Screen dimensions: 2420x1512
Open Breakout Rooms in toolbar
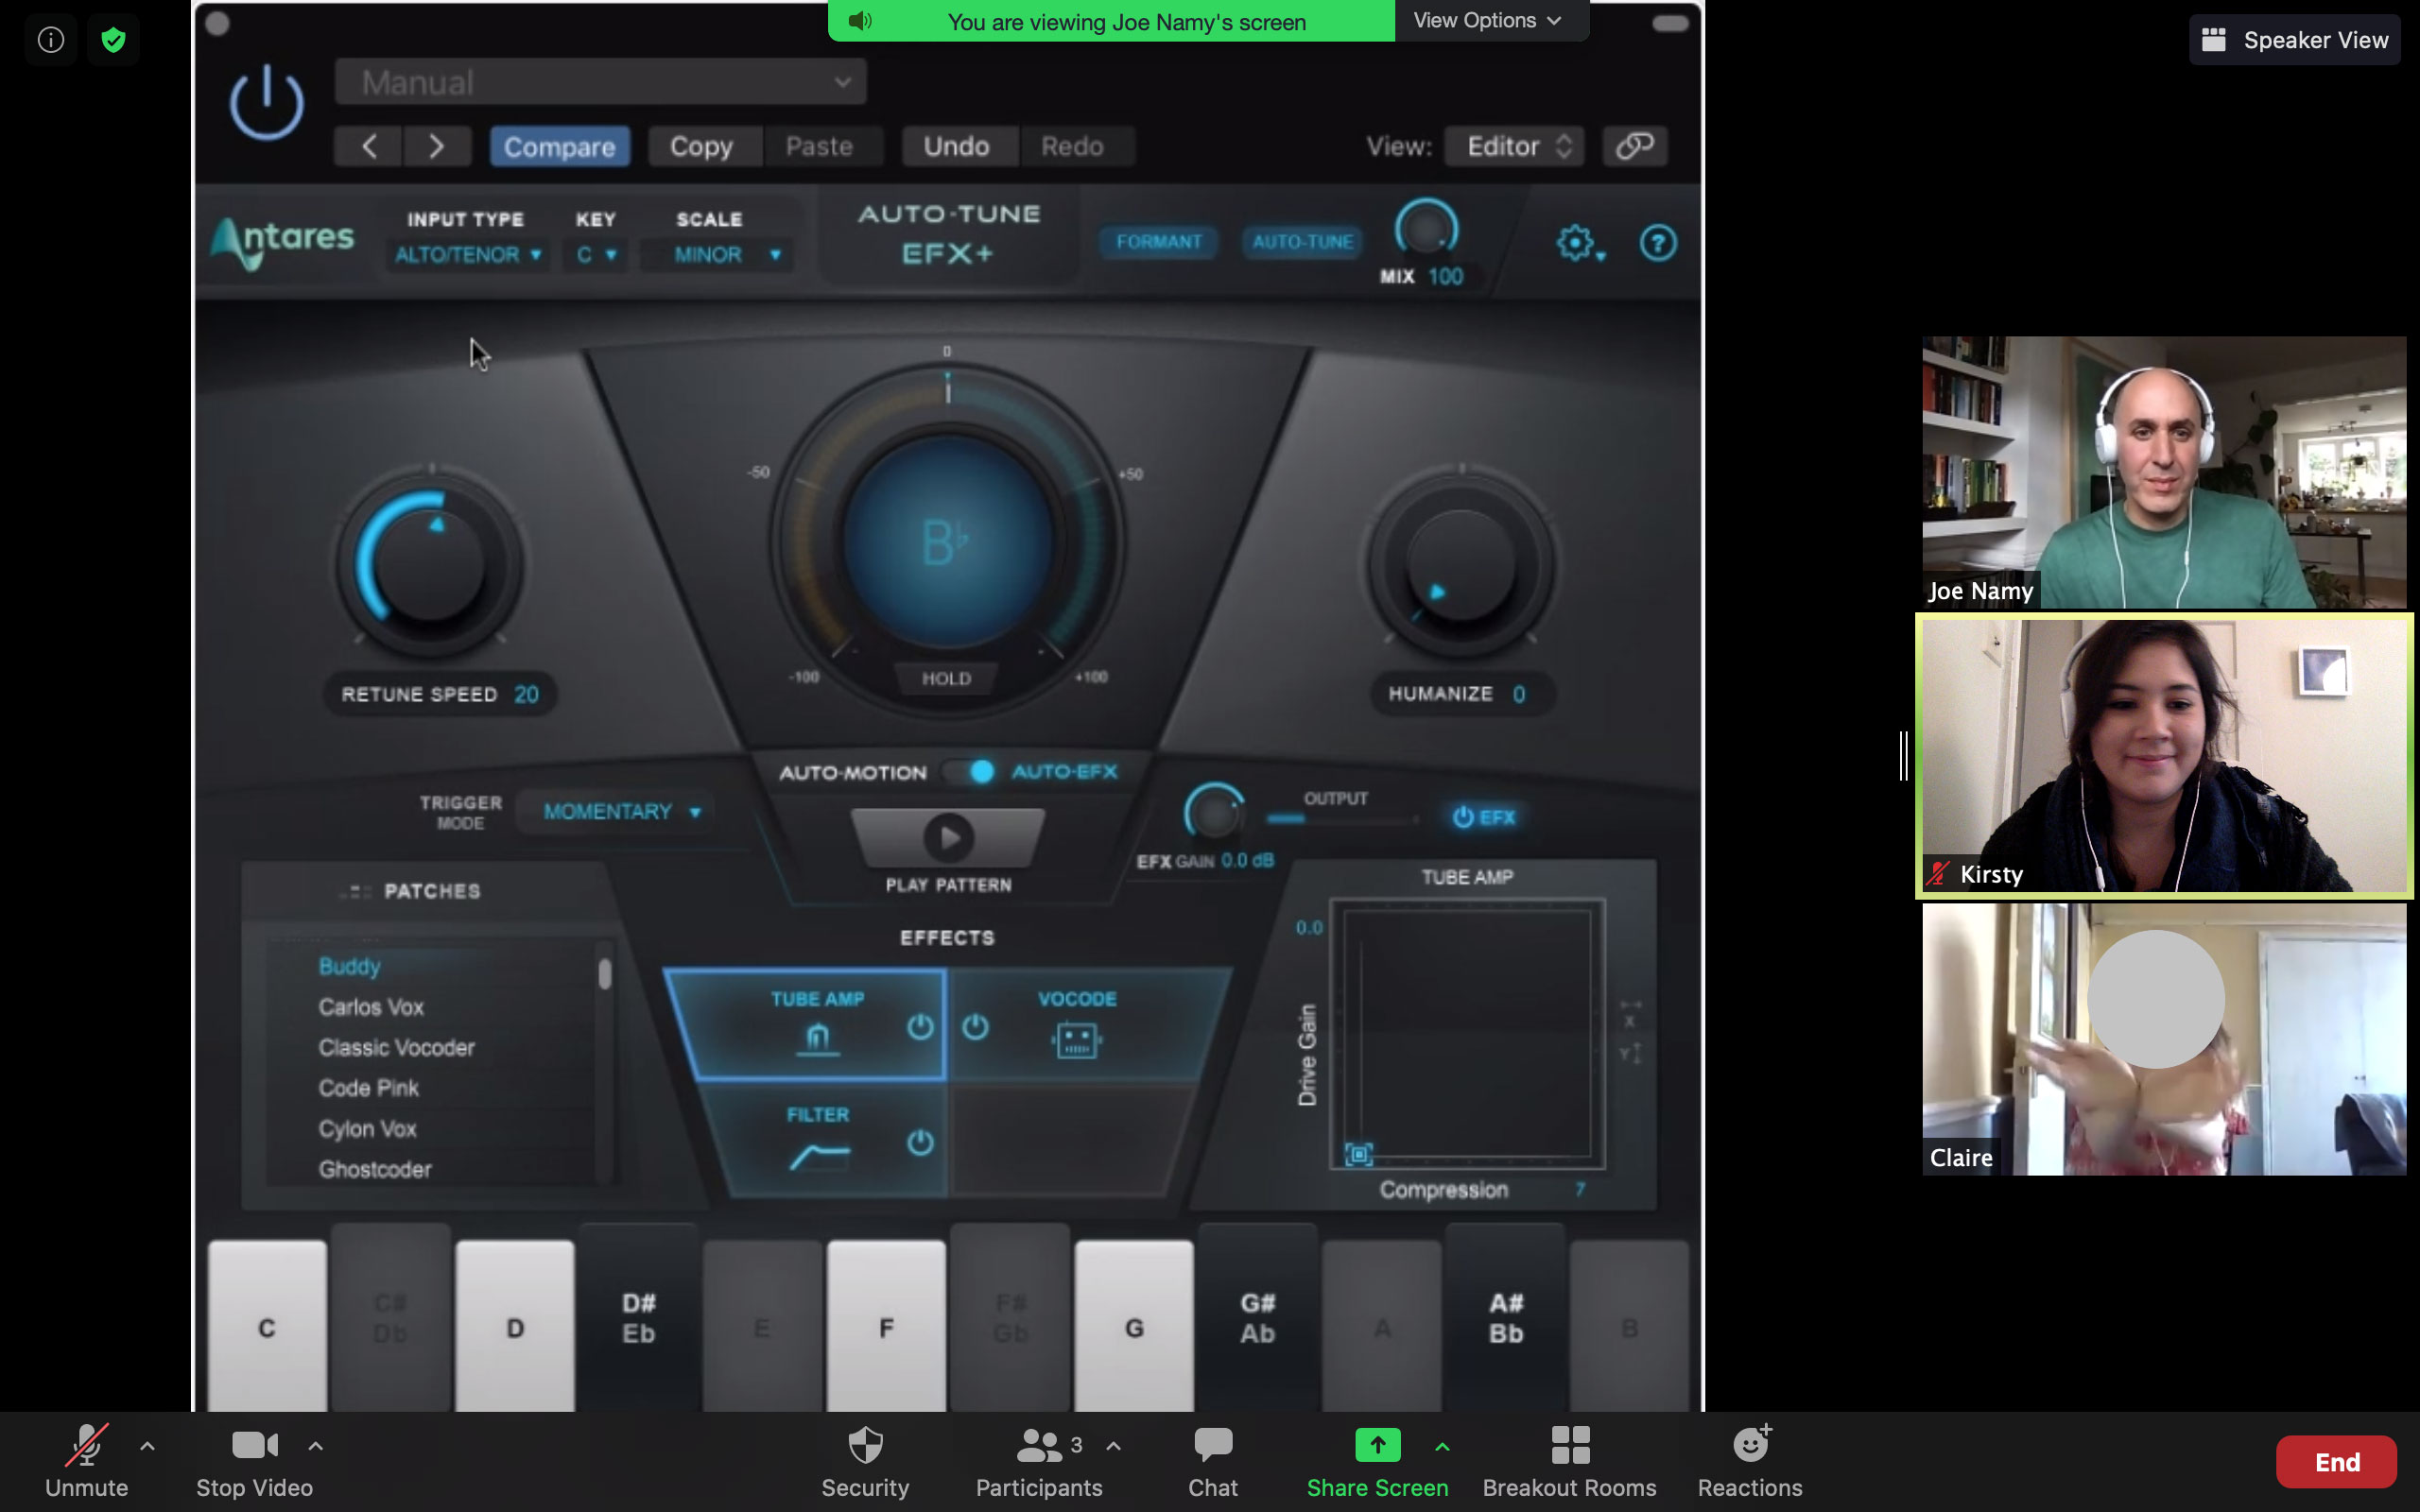(x=1569, y=1446)
